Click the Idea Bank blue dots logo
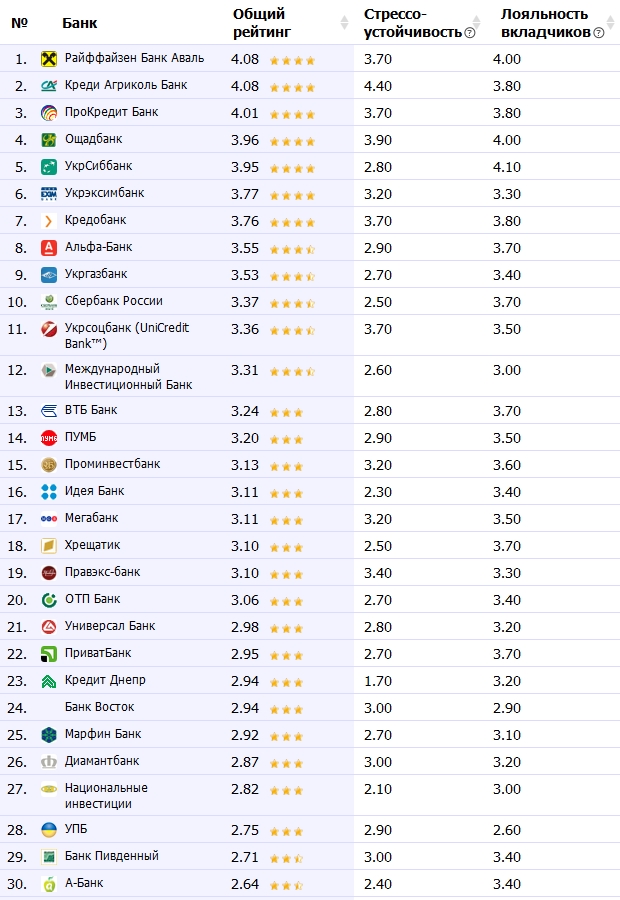The height and width of the screenshot is (900, 620). point(49,491)
